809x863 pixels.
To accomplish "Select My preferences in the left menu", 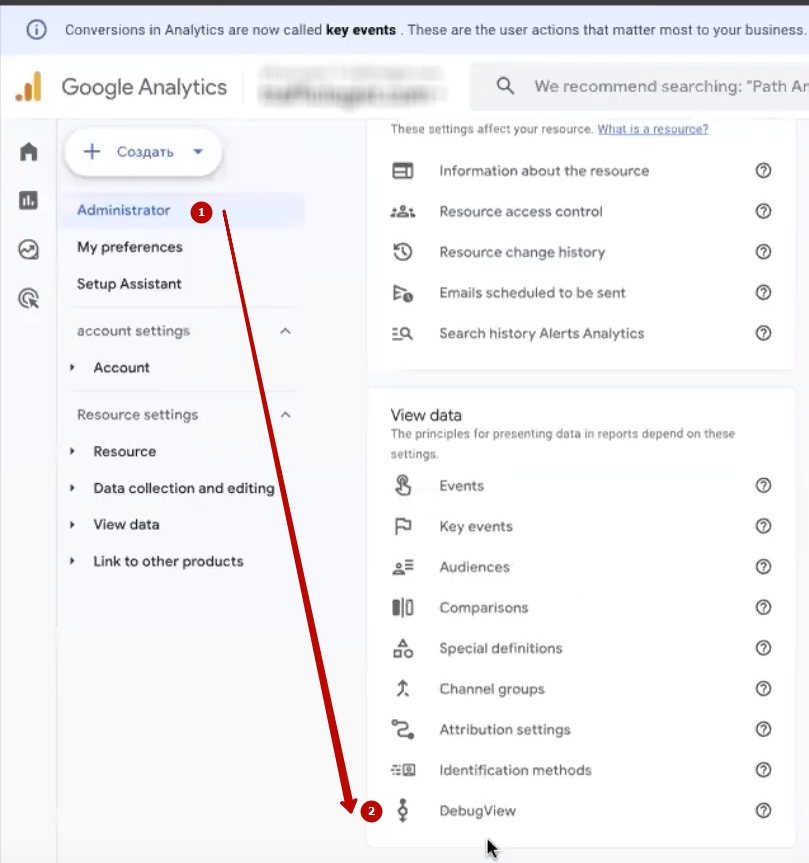I will [x=130, y=247].
